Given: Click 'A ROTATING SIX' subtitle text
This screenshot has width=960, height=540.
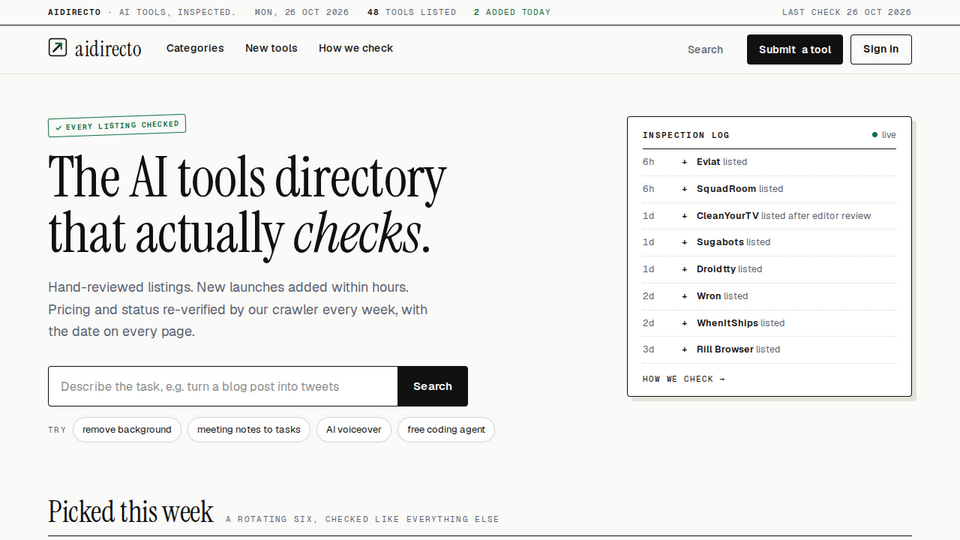Looking at the screenshot, I should 269,519.
